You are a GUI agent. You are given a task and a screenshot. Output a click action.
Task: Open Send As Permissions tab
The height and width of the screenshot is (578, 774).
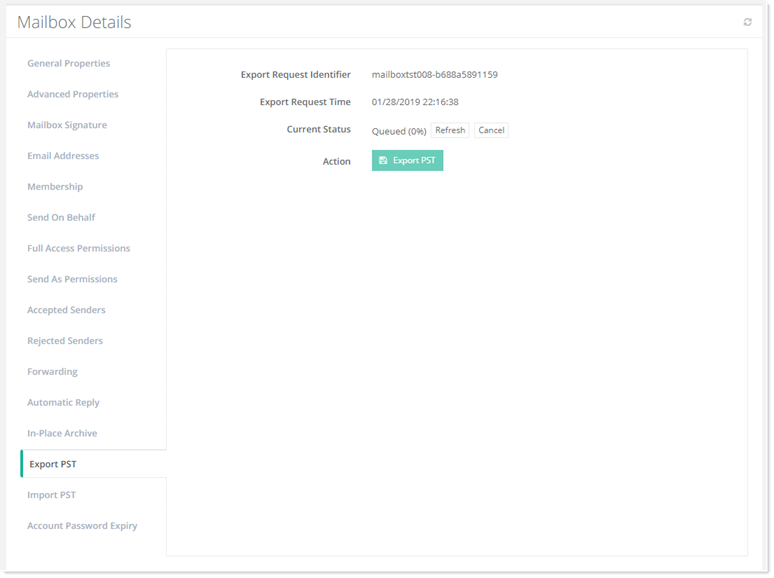pos(72,280)
